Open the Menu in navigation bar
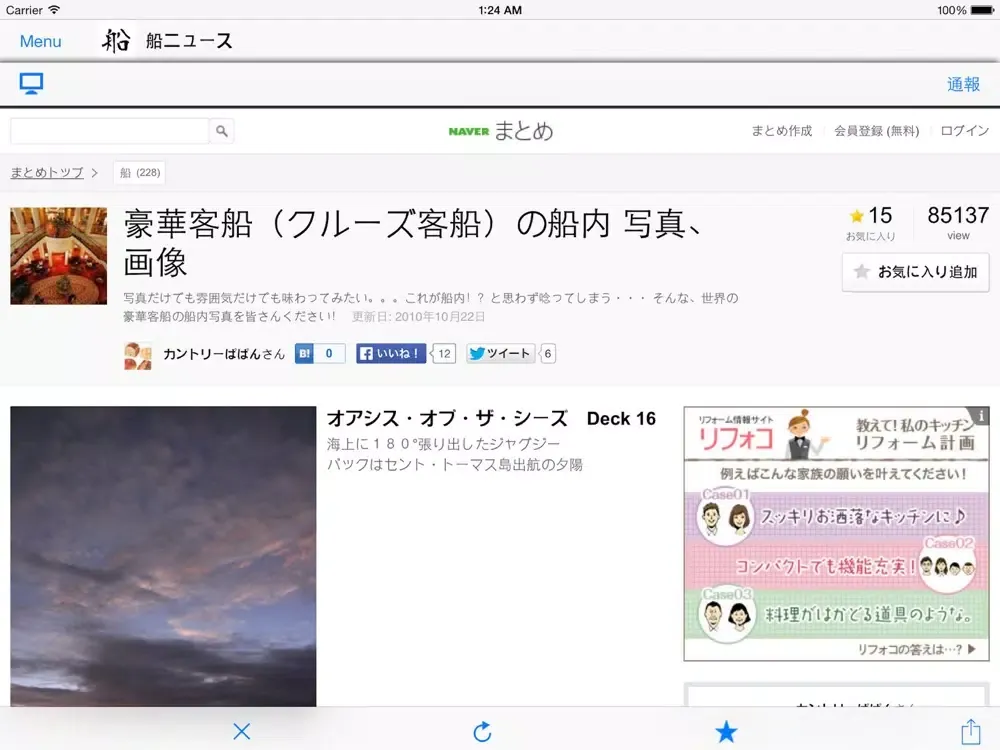The width and height of the screenshot is (1000, 750). 40,41
